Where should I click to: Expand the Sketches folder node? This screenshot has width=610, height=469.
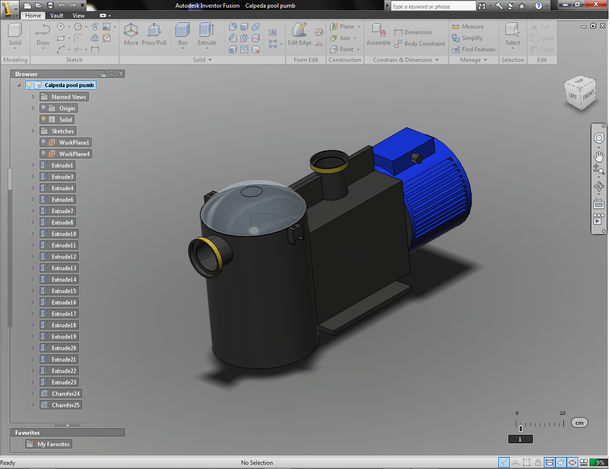click(x=33, y=131)
